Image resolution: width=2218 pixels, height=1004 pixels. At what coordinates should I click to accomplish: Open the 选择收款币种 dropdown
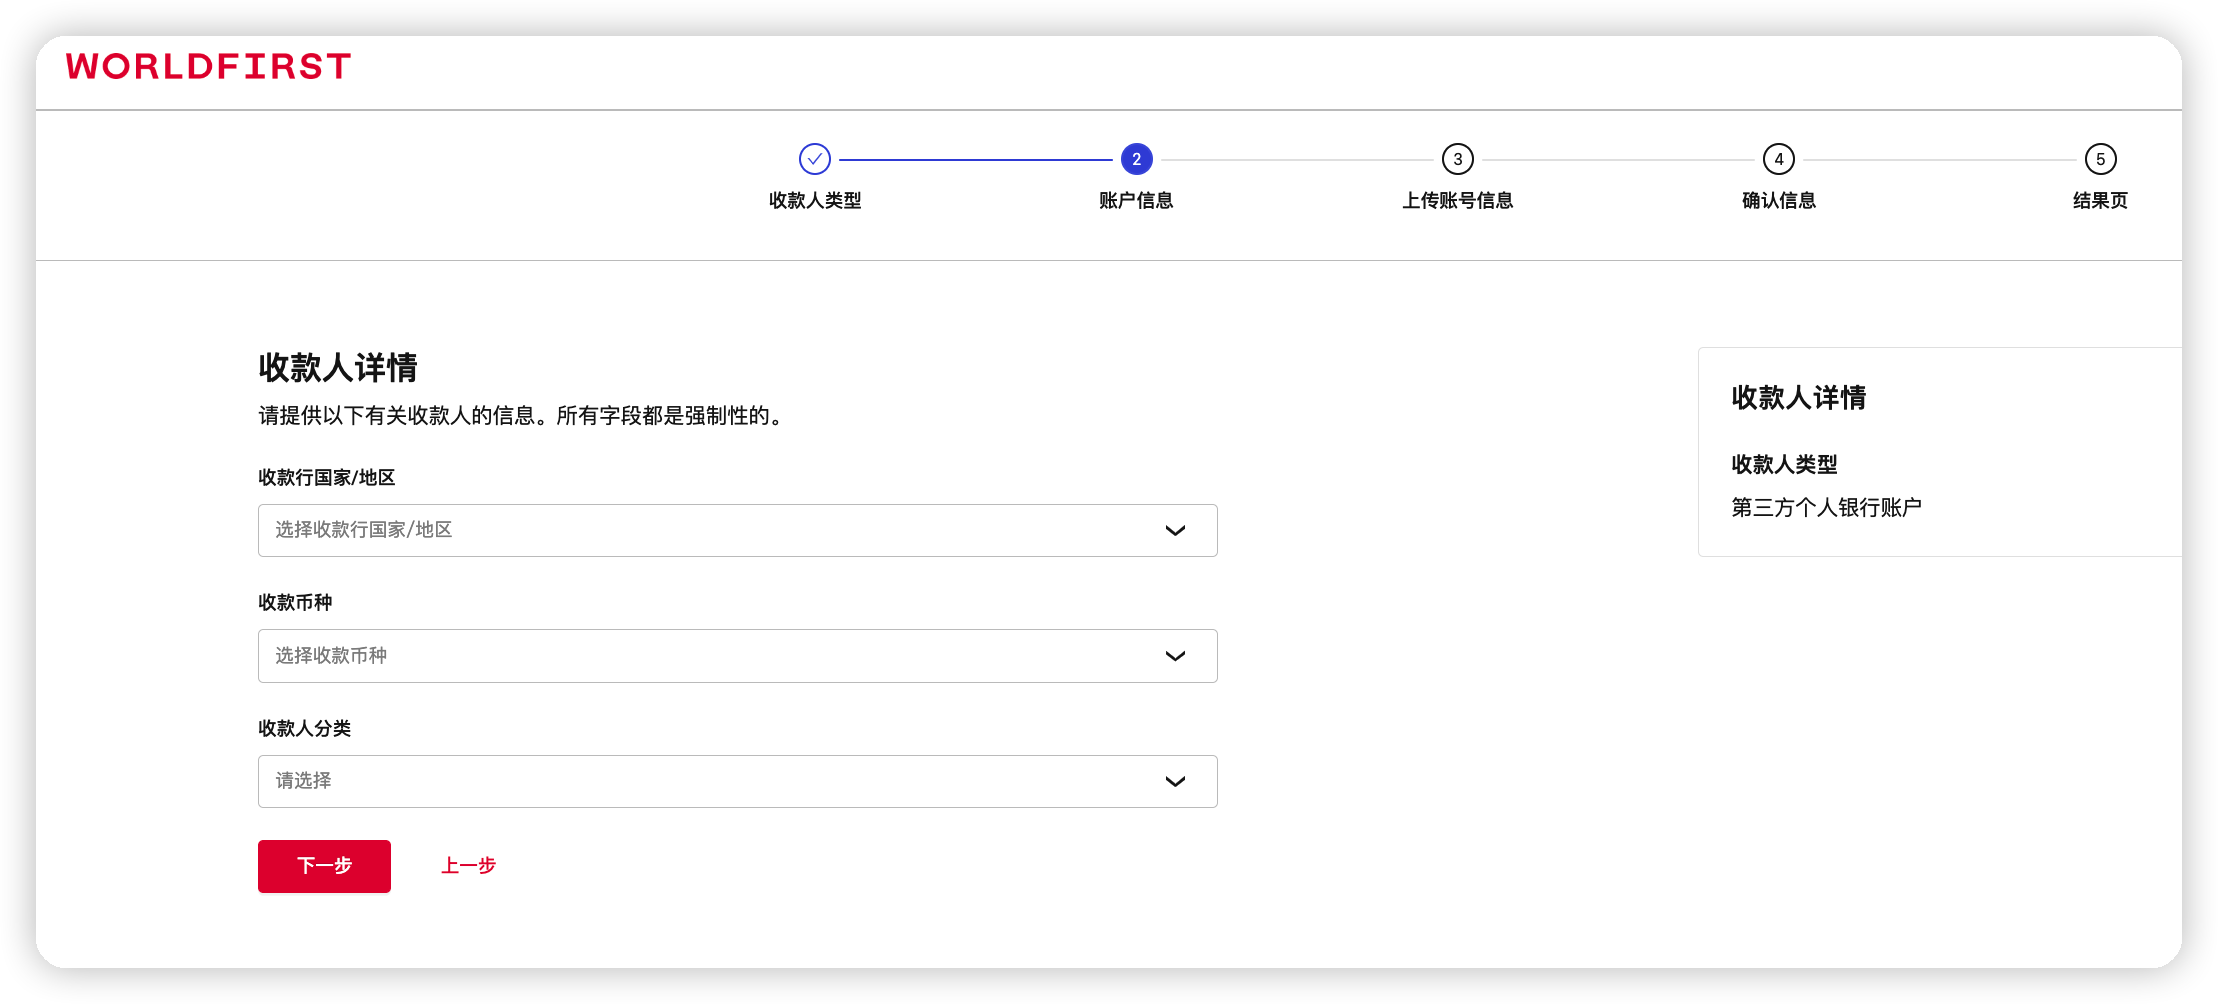[700, 656]
